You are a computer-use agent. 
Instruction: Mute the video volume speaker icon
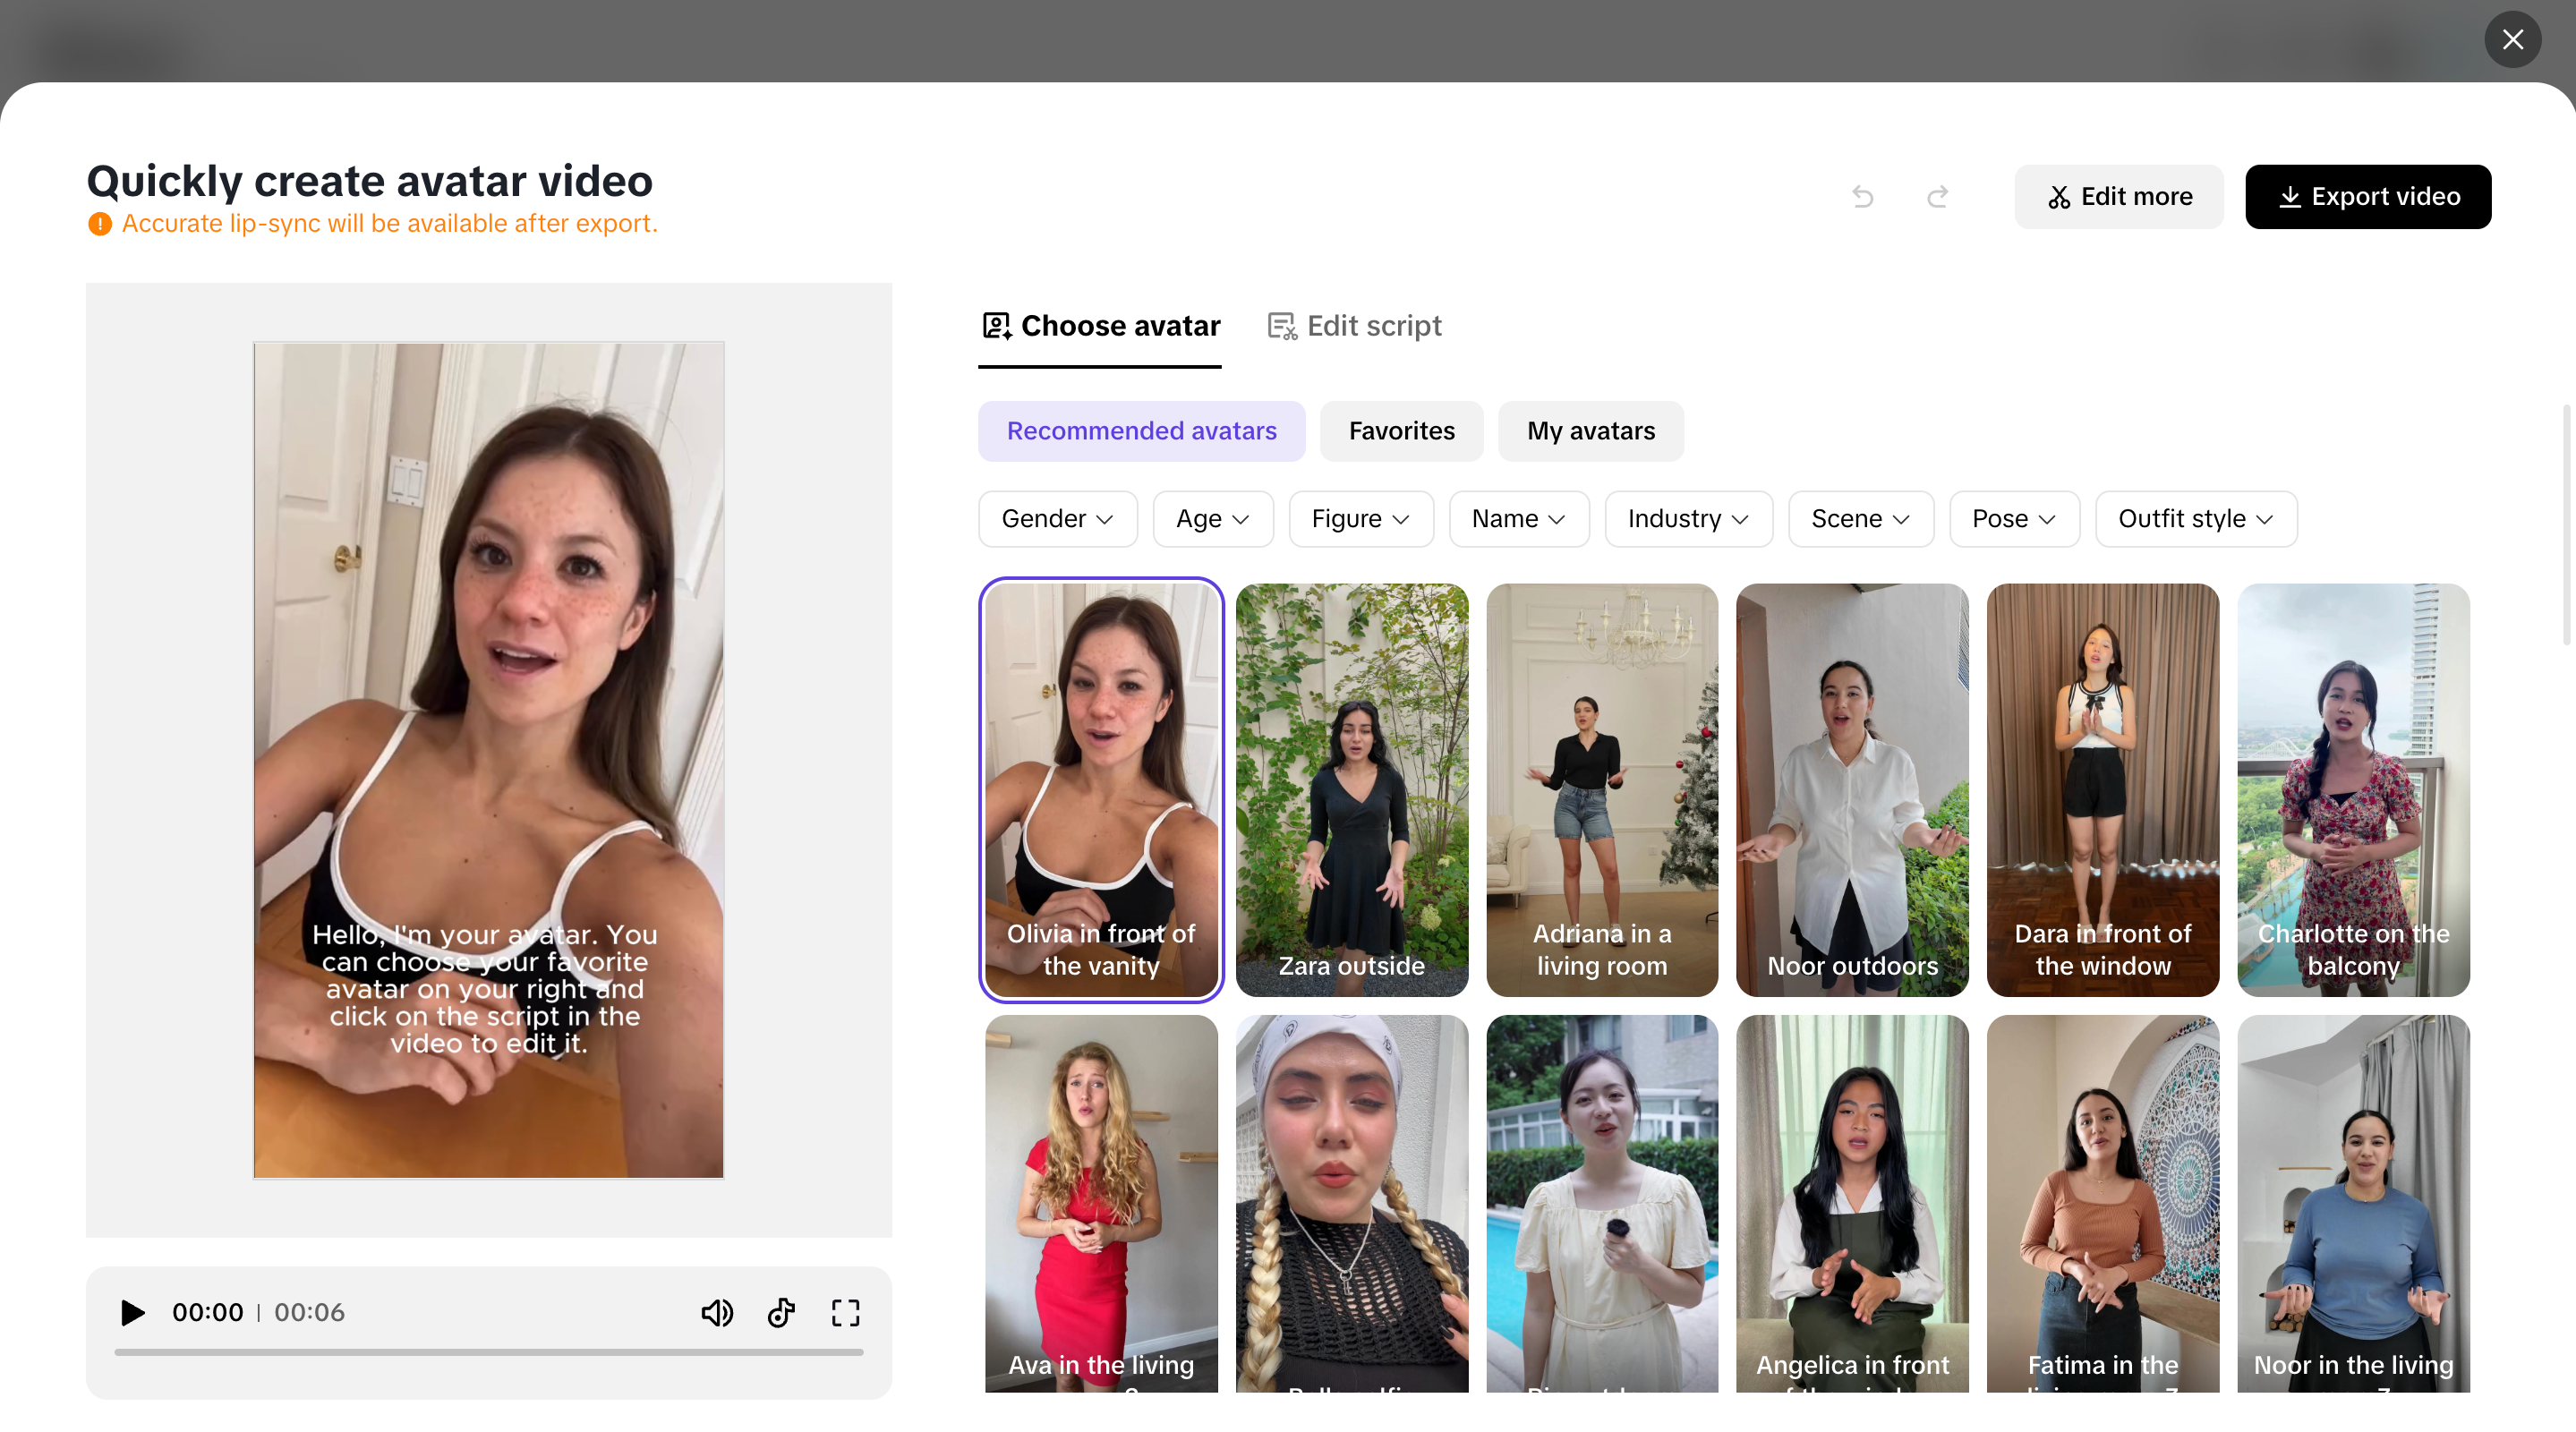[x=716, y=1312]
